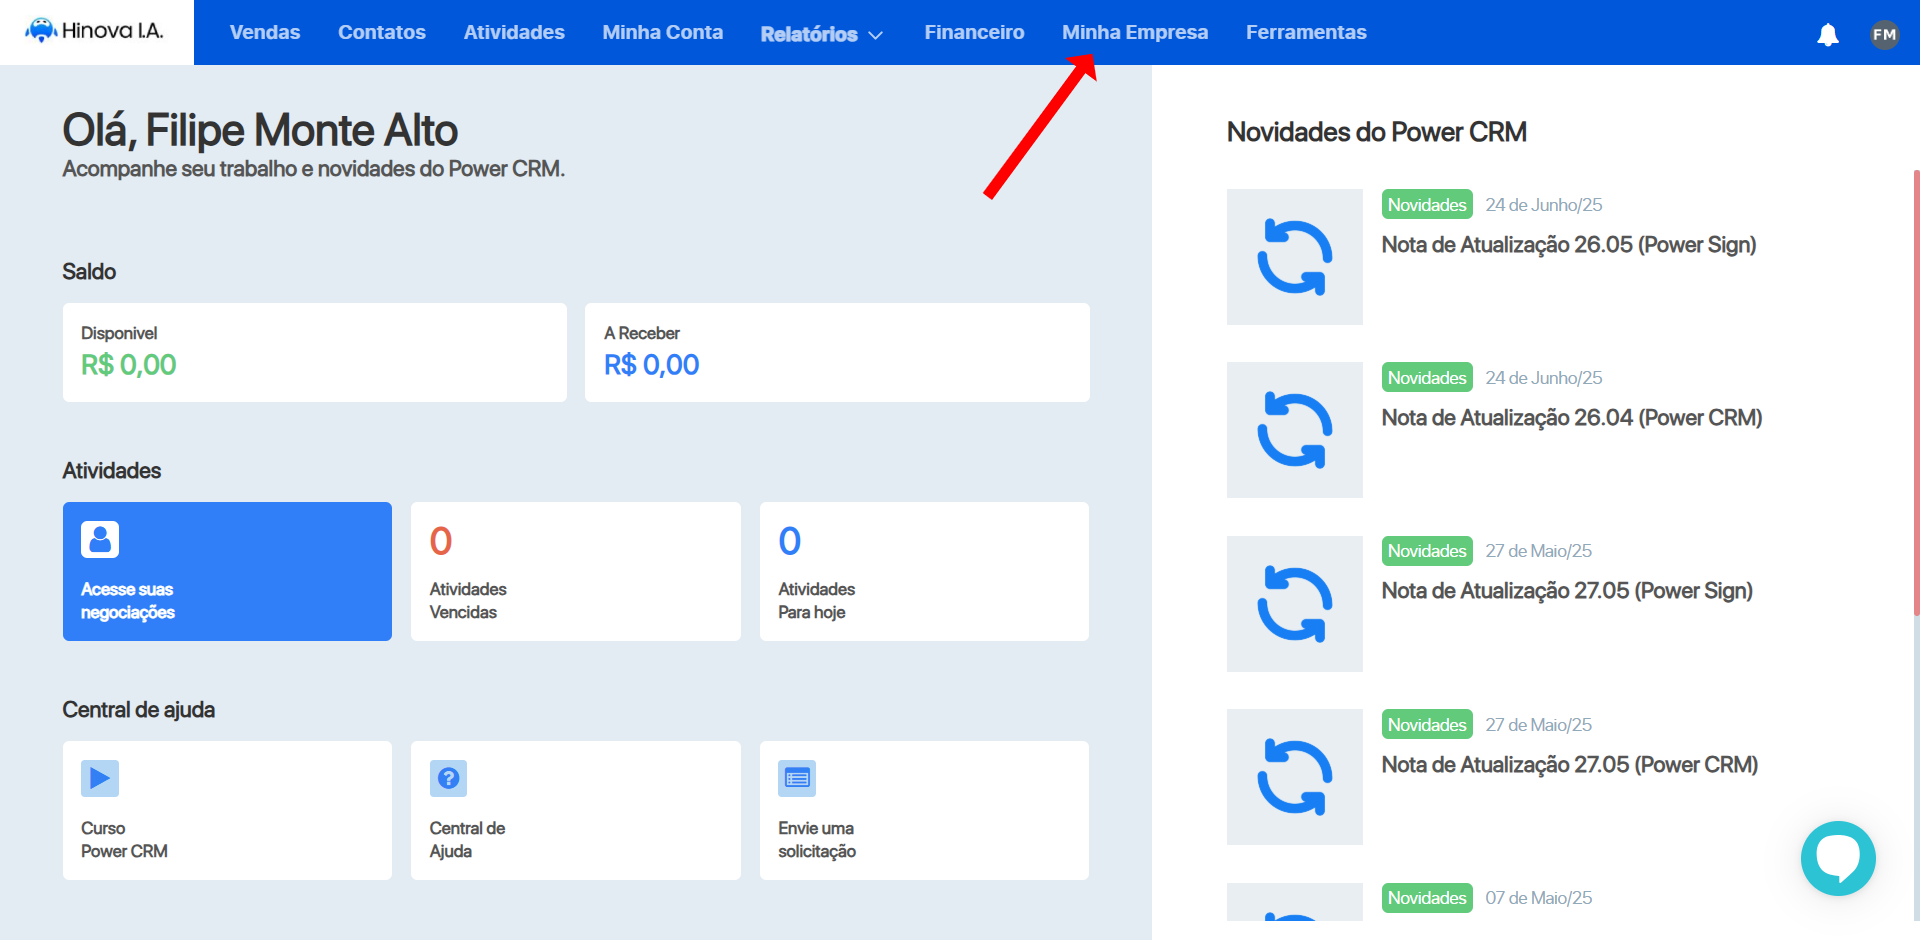Open the FM user avatar menu
This screenshot has width=1920, height=940.
(1884, 34)
